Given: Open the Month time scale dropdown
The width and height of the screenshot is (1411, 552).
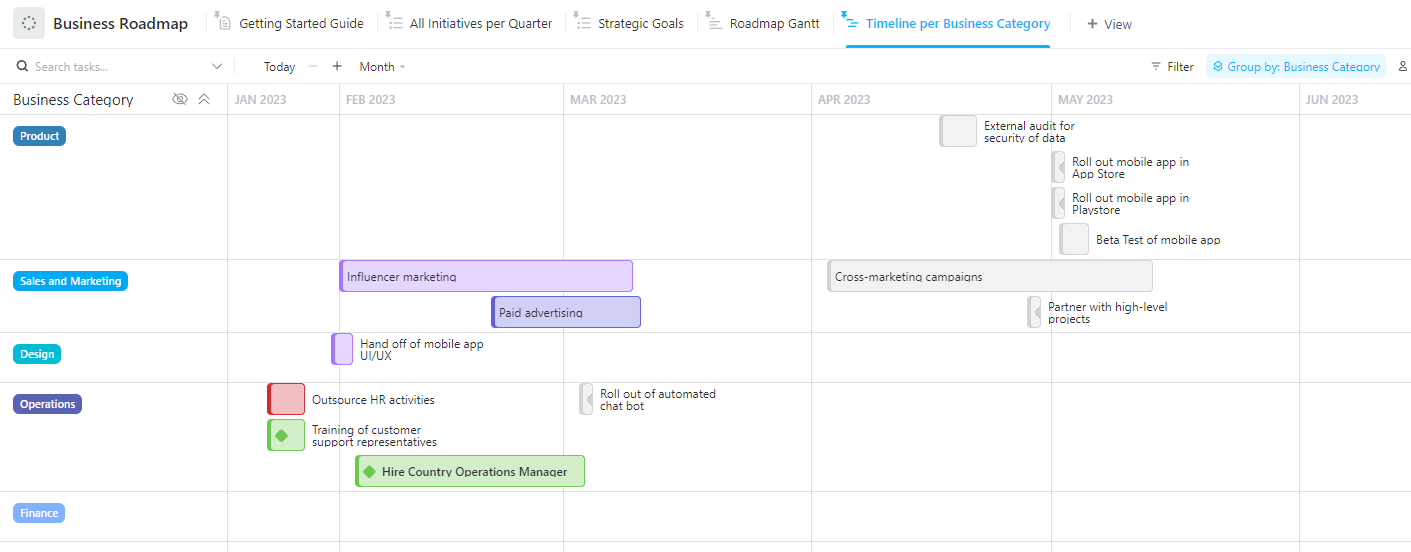Looking at the screenshot, I should coord(382,67).
